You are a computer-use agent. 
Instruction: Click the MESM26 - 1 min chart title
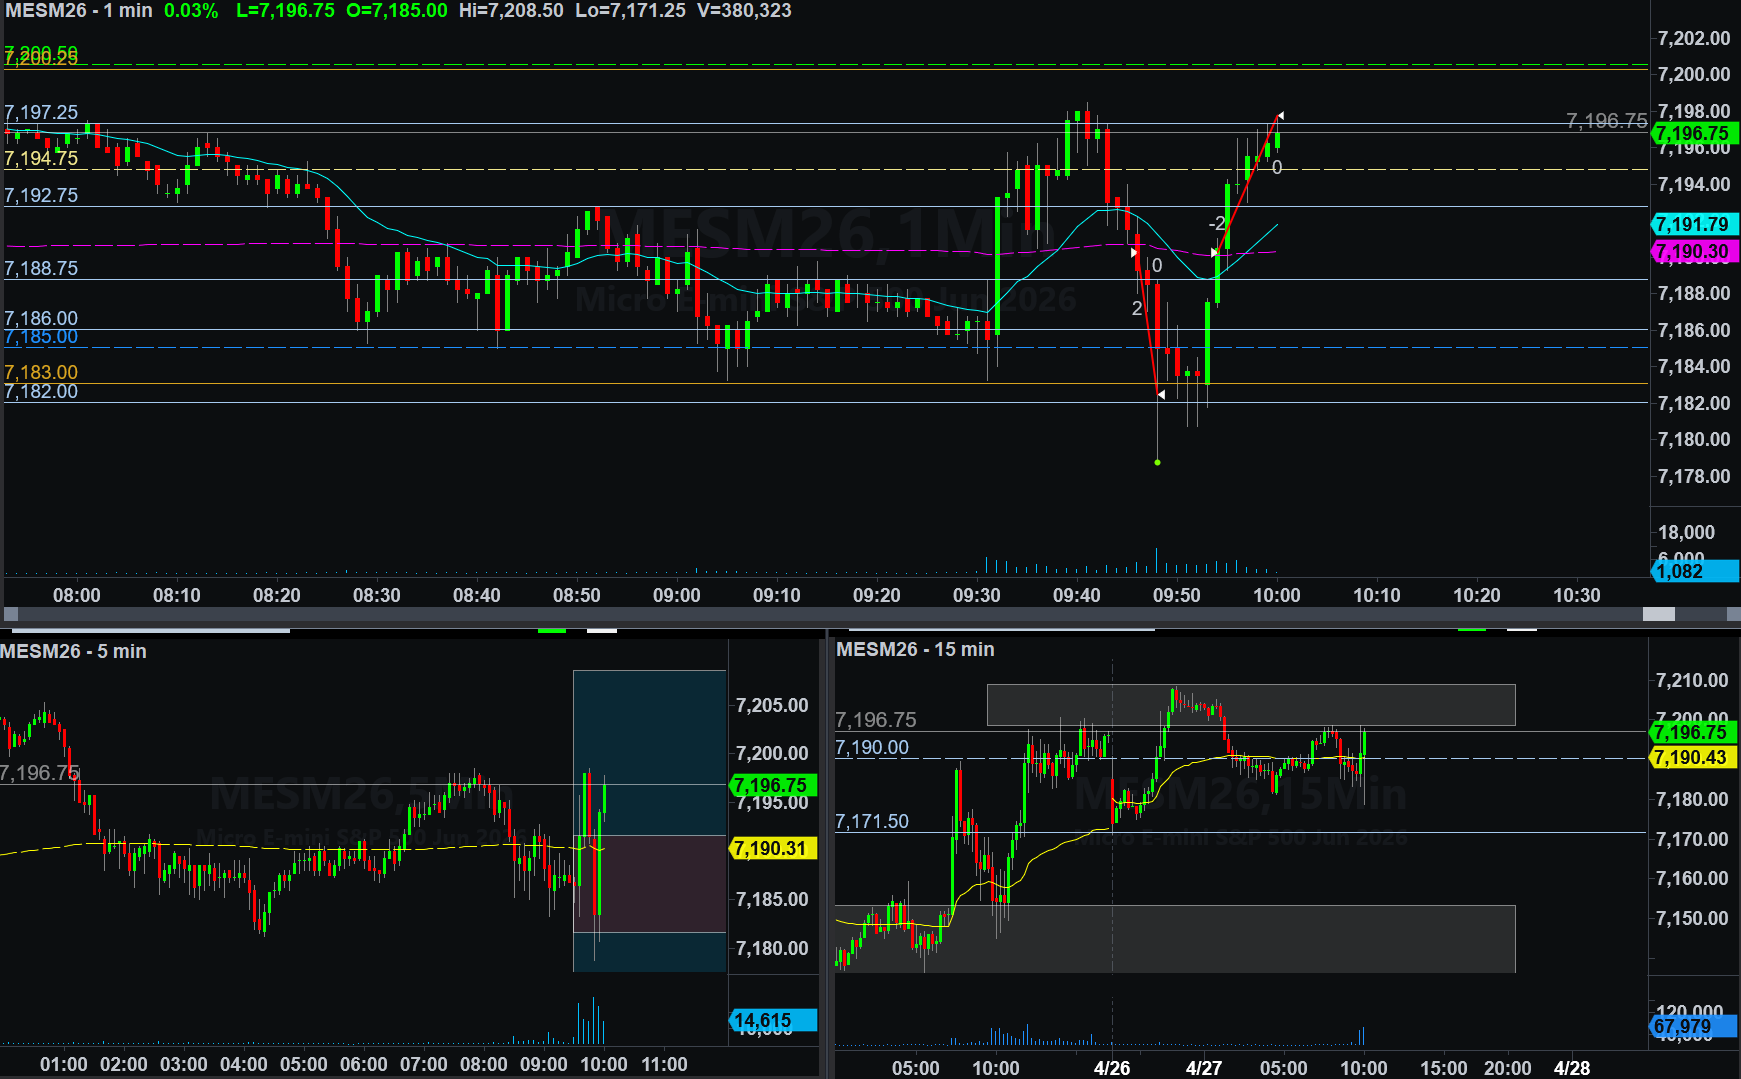coord(79,11)
